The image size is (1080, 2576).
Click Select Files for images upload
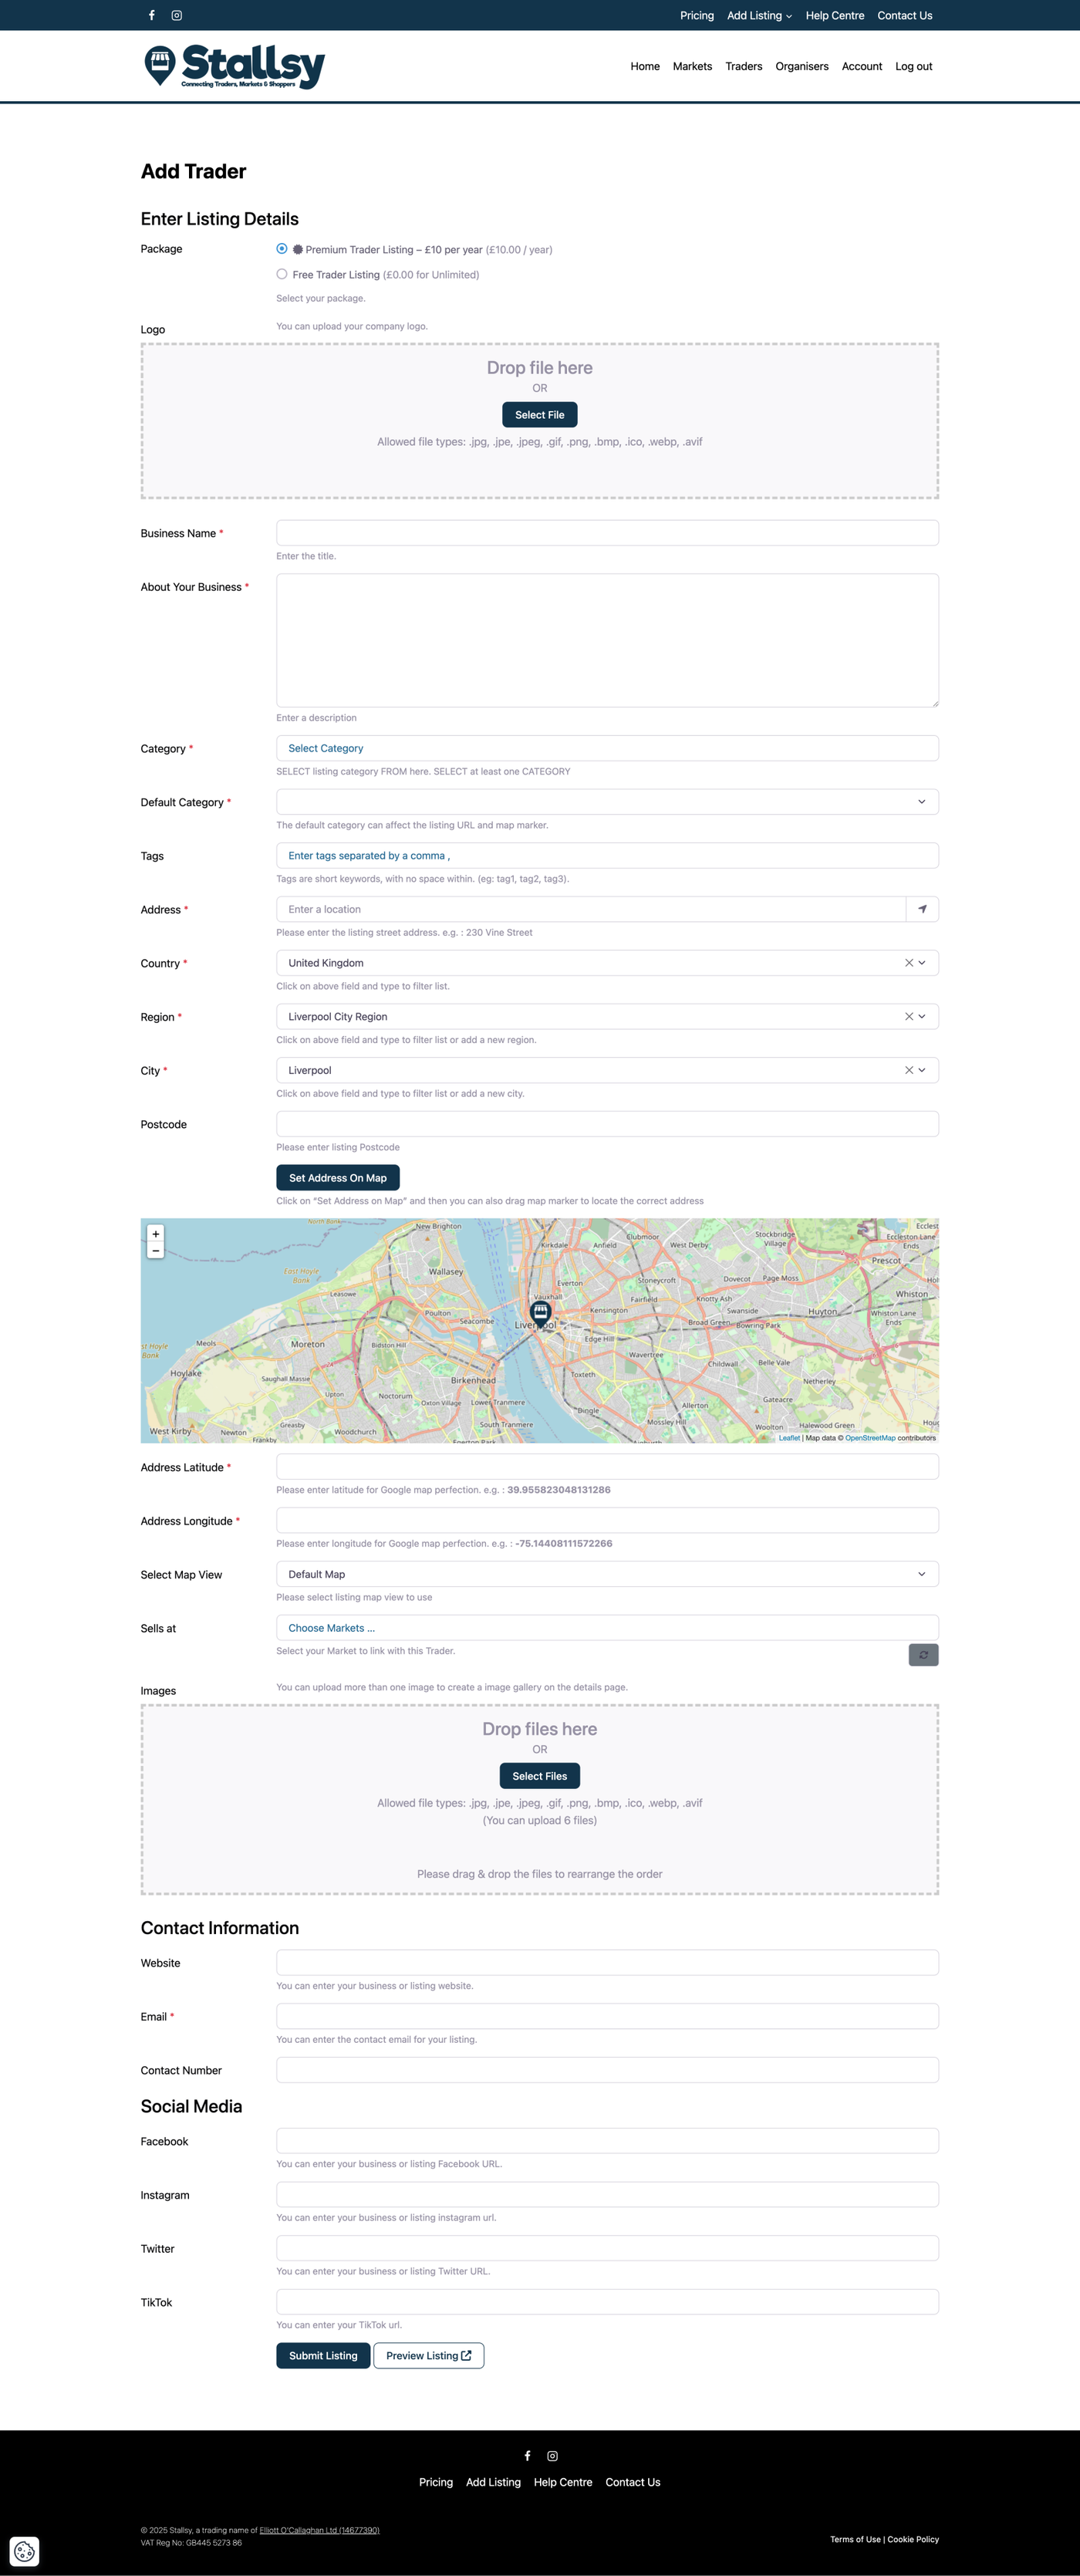[540, 1776]
